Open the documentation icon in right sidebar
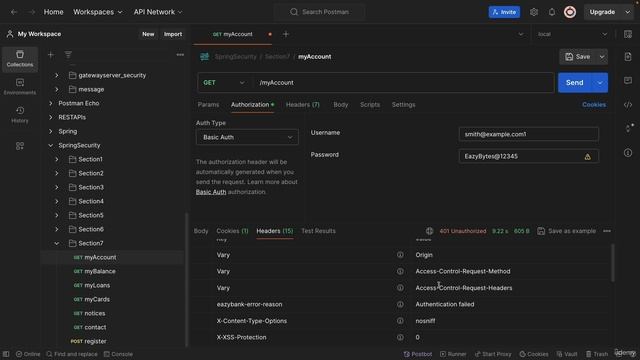The height and width of the screenshot is (360, 640). click(x=628, y=57)
